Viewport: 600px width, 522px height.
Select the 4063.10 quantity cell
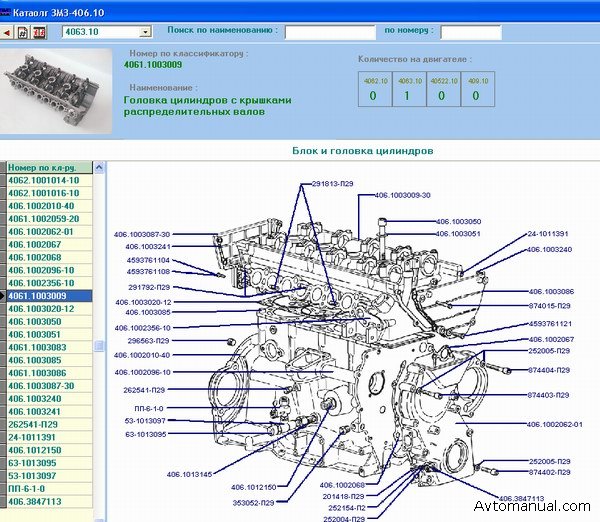point(409,89)
